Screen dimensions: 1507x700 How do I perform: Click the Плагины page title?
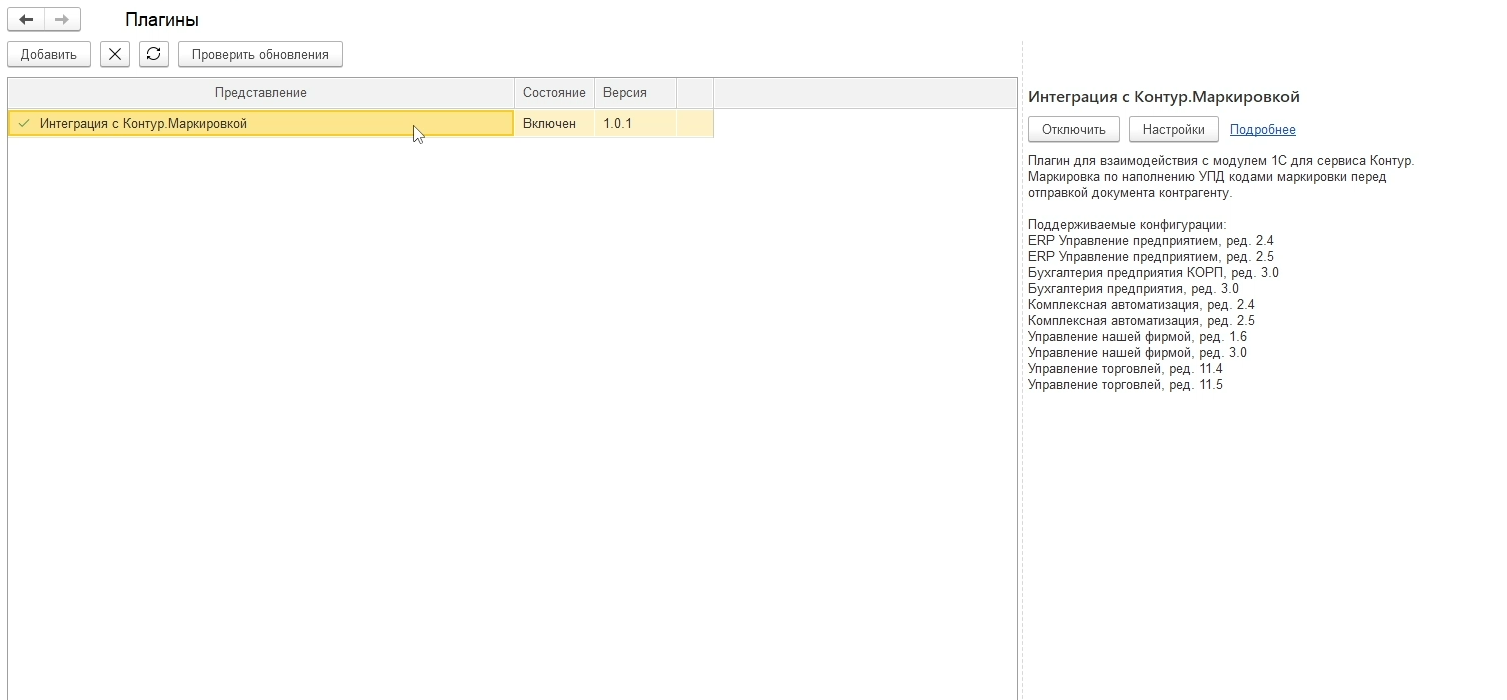[x=162, y=20]
